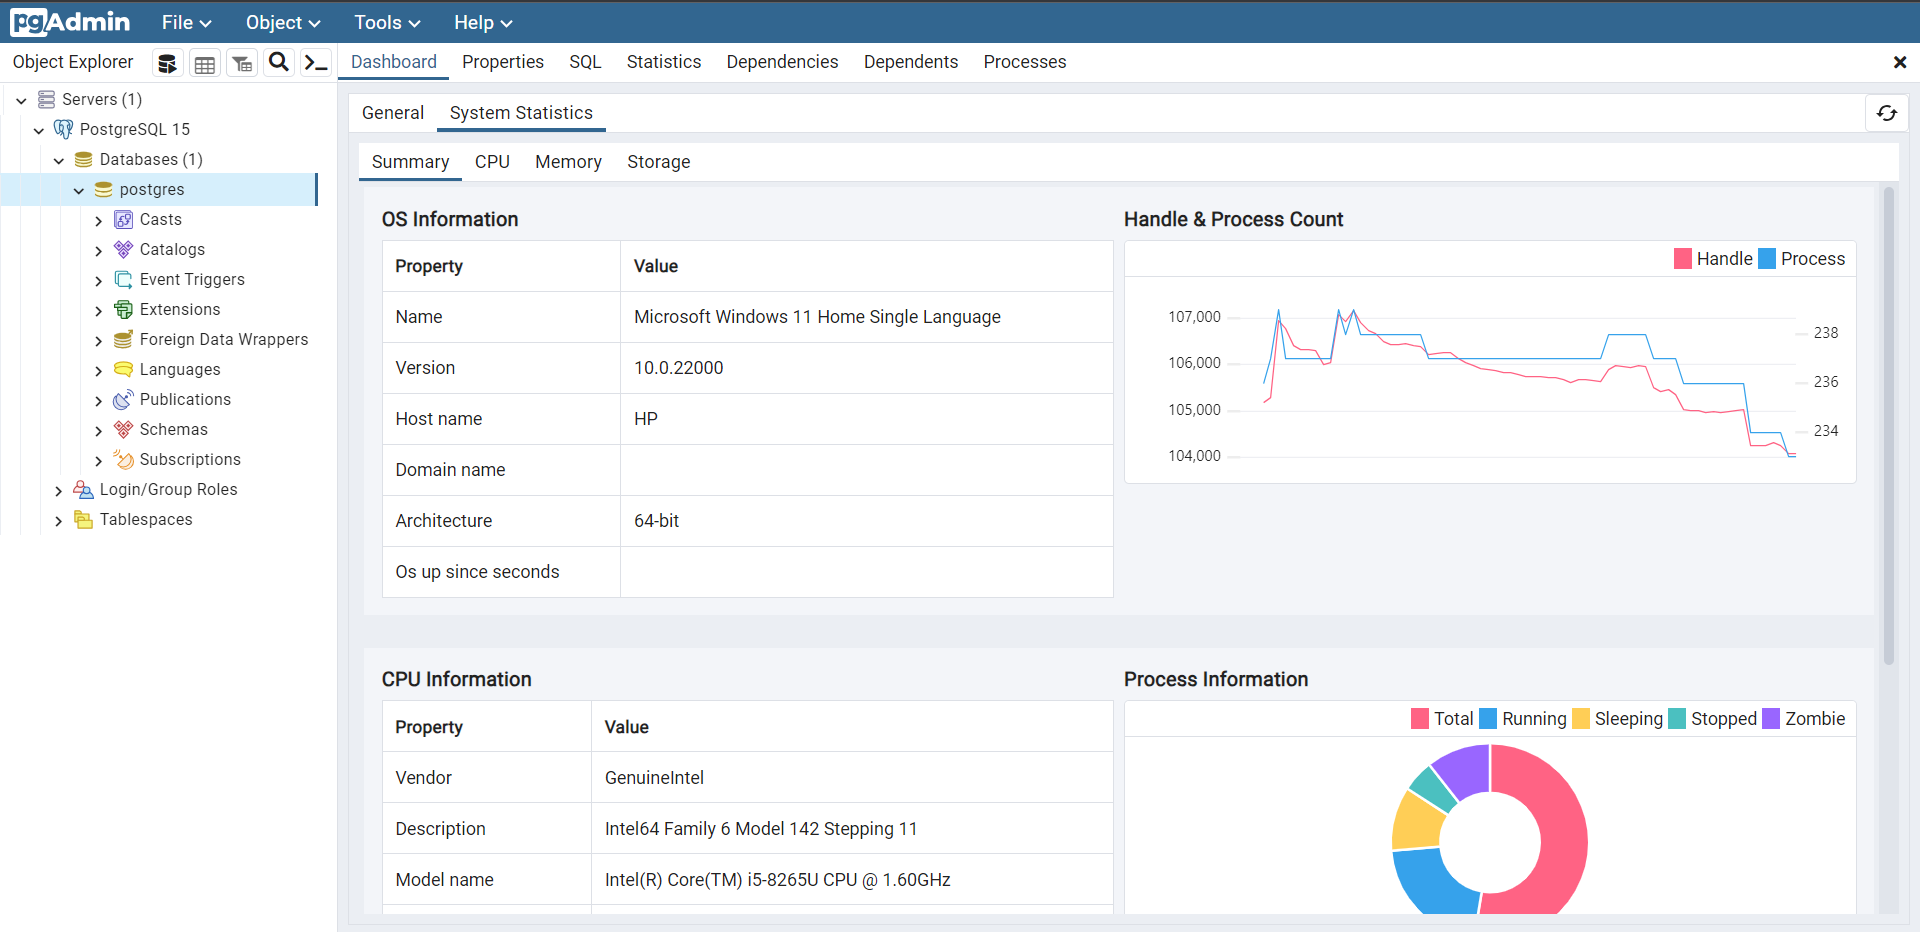Viewport: 1920px width, 932px height.
Task: Switch to the Dependencies tab
Action: point(782,62)
